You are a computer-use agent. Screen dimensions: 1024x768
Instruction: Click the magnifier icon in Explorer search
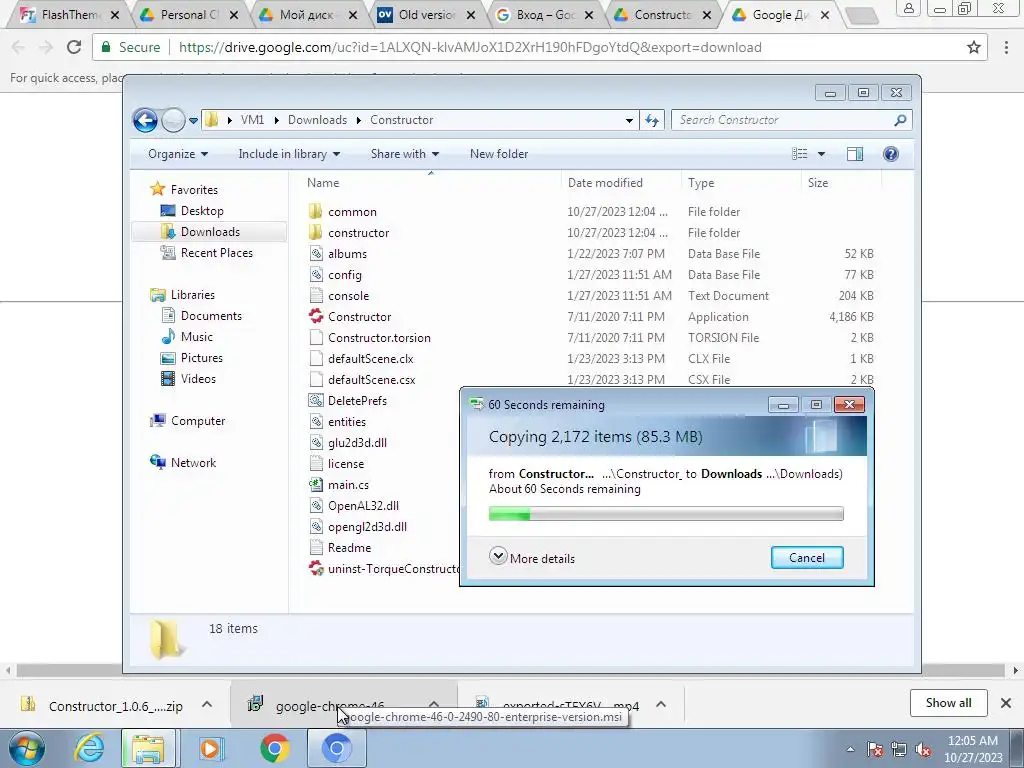click(x=901, y=120)
